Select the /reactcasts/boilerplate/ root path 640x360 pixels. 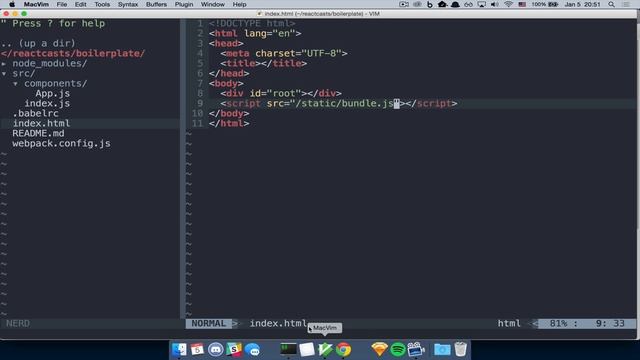click(73, 53)
